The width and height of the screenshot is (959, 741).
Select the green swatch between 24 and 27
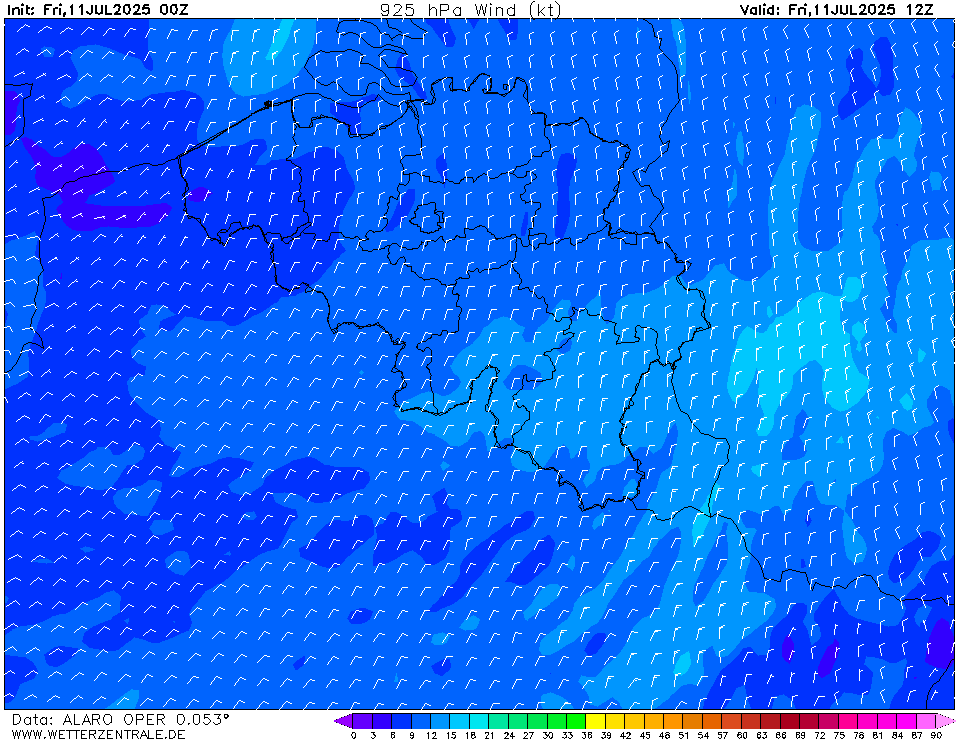(x=519, y=721)
